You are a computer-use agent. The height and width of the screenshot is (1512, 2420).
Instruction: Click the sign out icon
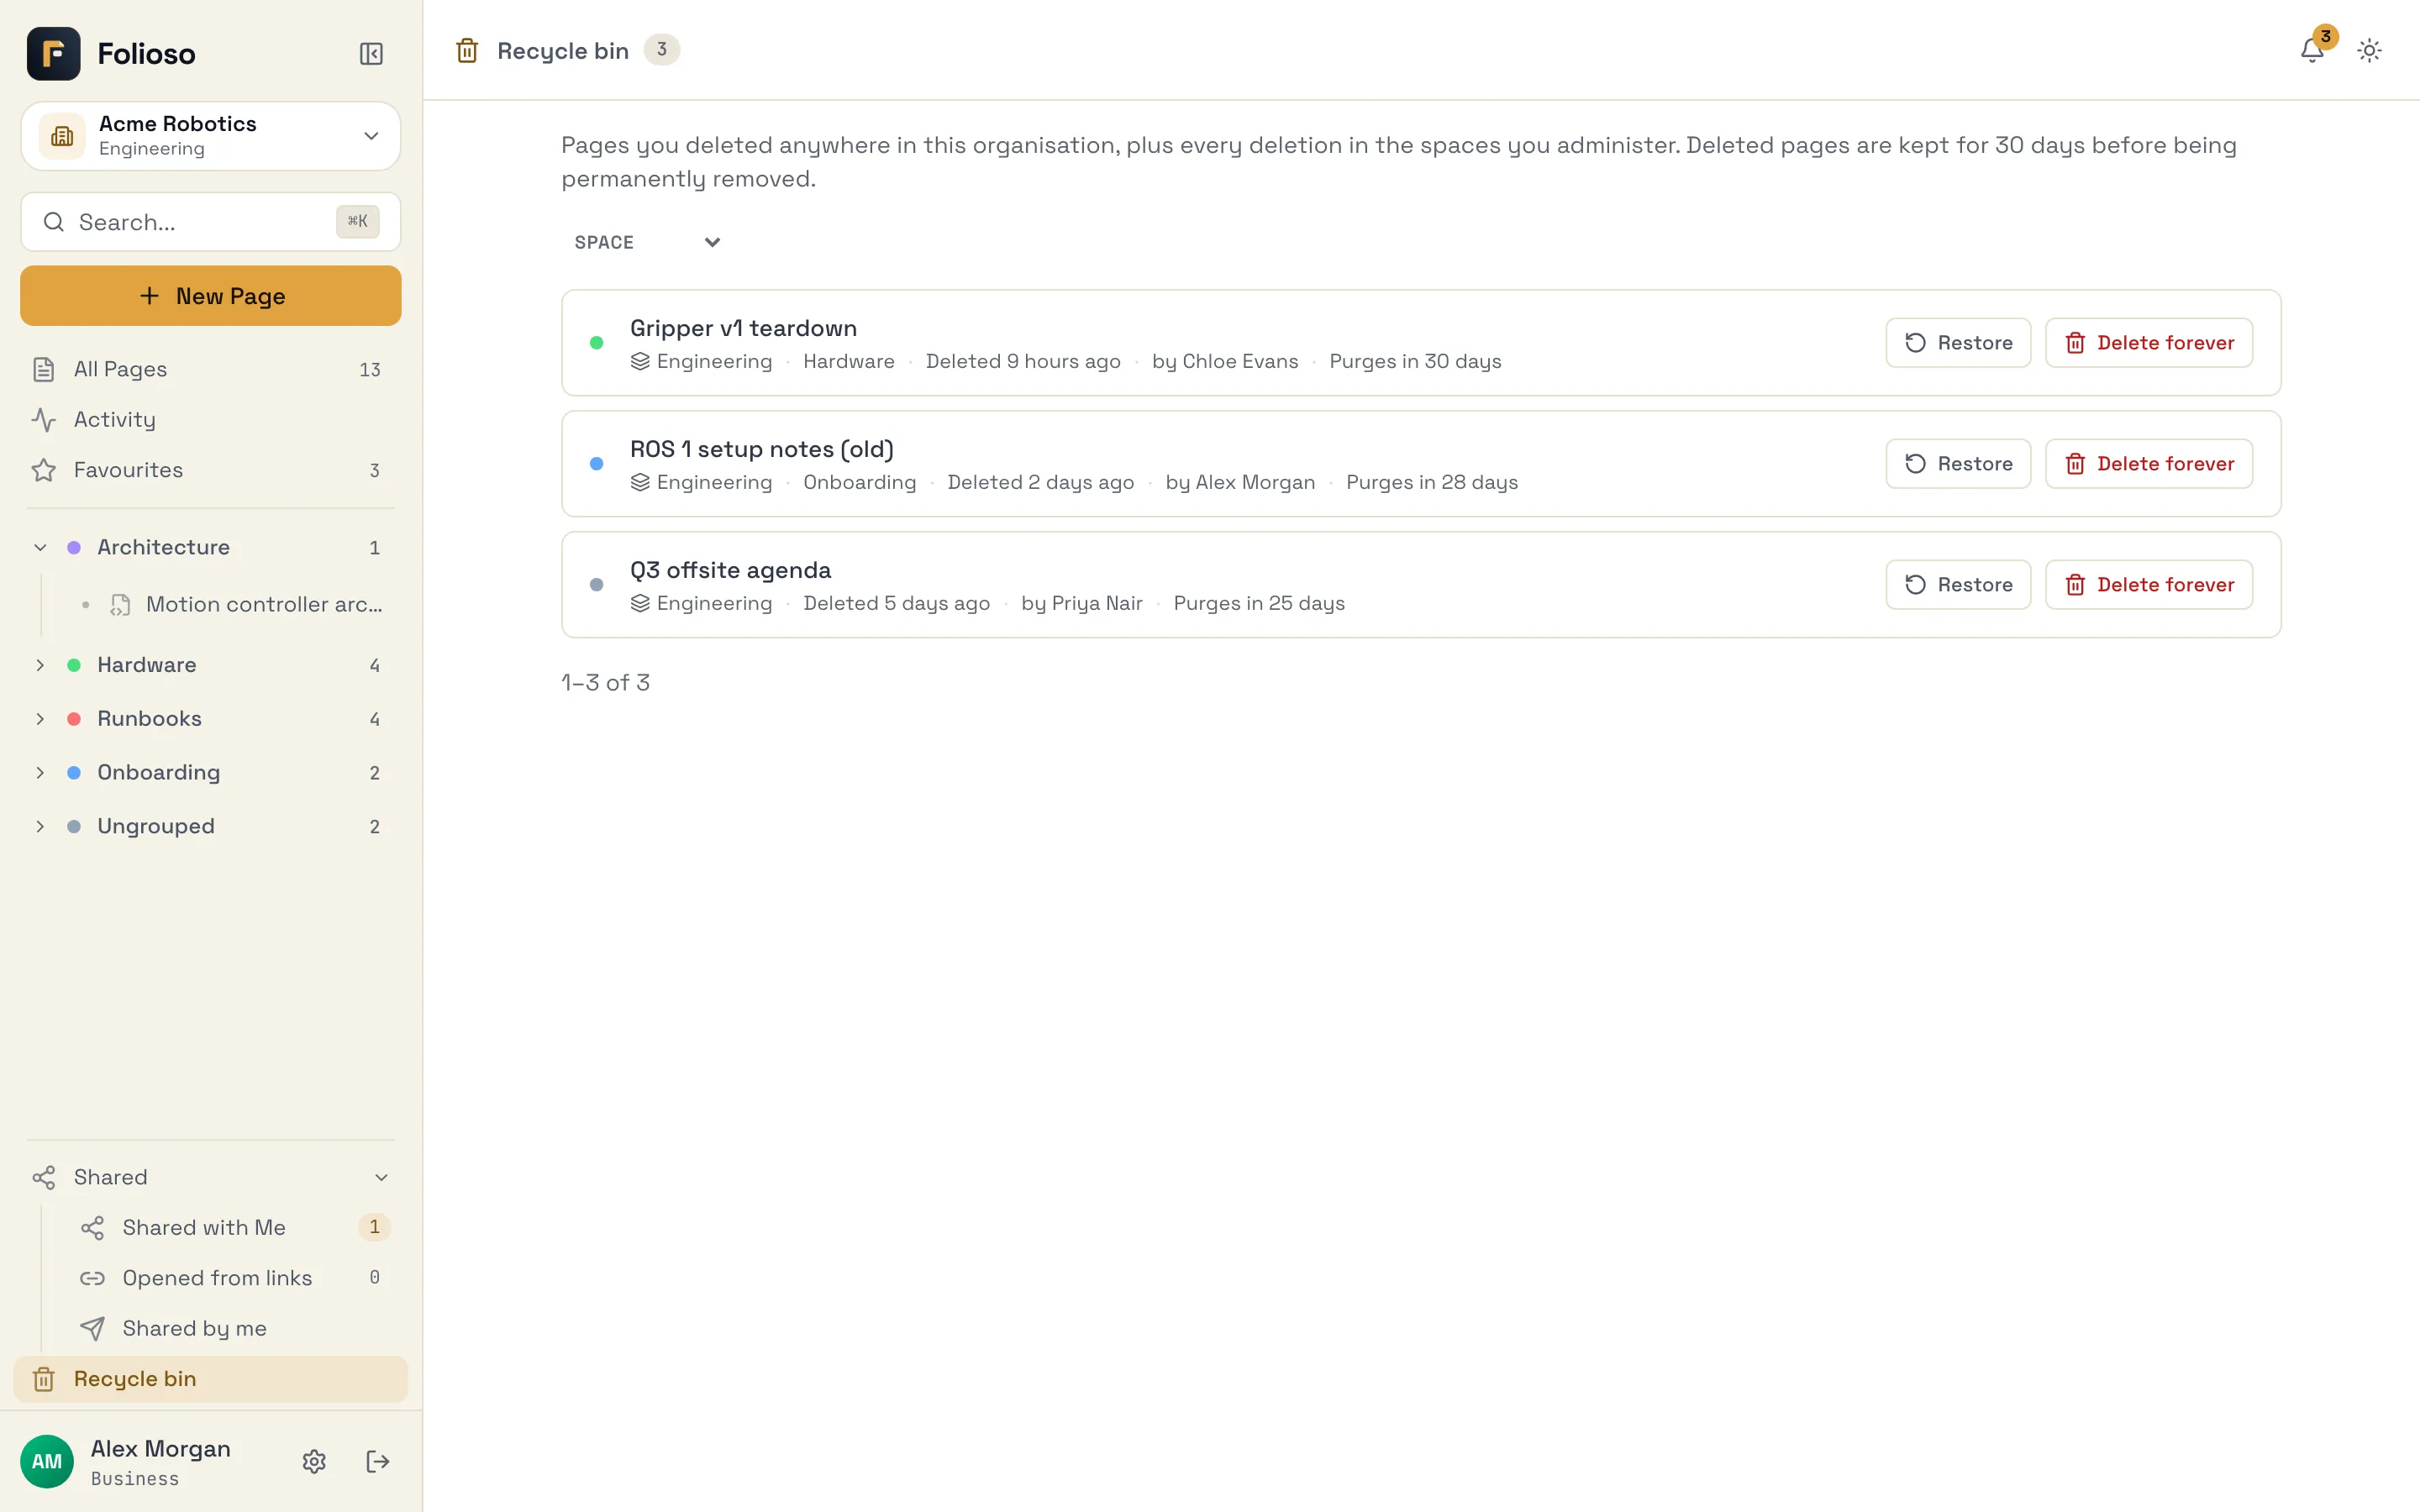click(x=377, y=1461)
